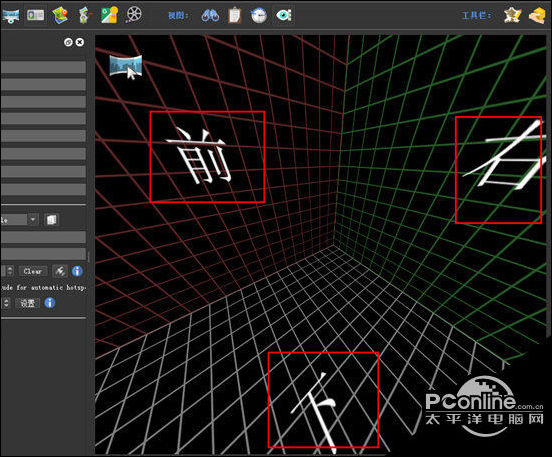Image resolution: width=552 pixels, height=457 pixels.
Task: Open the film reel animation icon
Action: pyautogui.click(x=134, y=15)
